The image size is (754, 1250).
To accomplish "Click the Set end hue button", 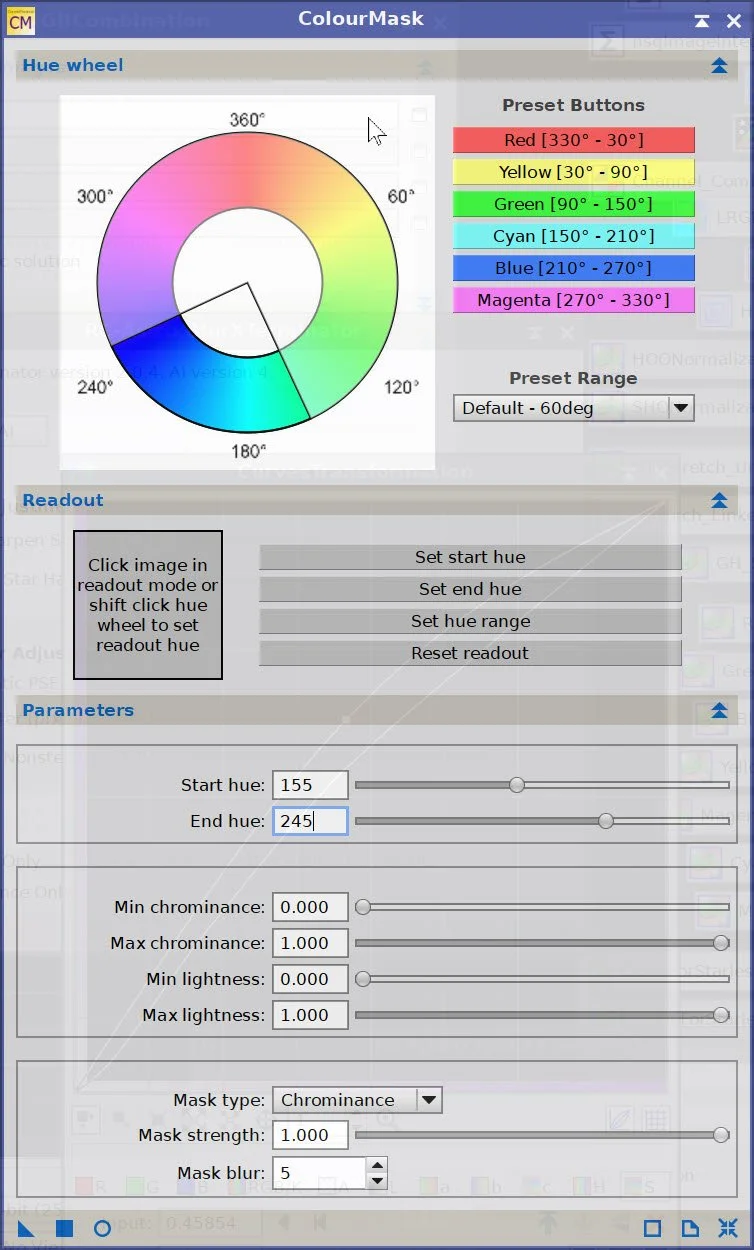I will (470, 589).
